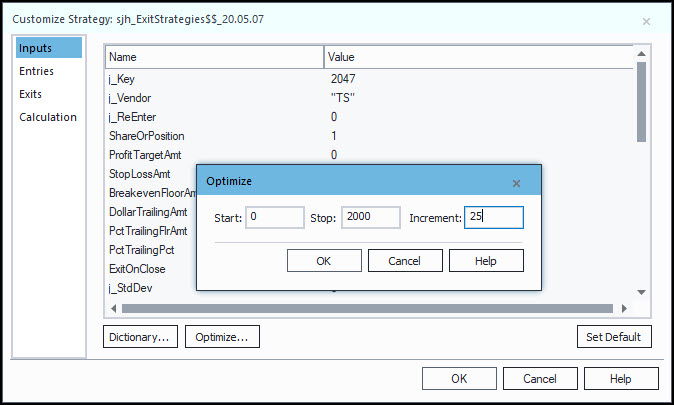Viewport: 674px width, 405px height.
Task: Select the i_Vendor input row
Action: [x=369, y=98]
